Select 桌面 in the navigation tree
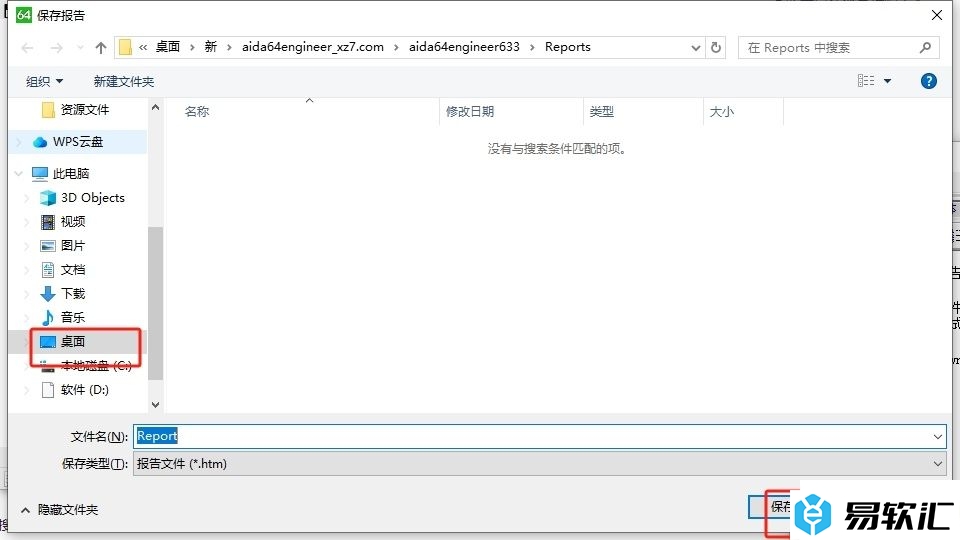960x540 pixels. tap(73, 342)
